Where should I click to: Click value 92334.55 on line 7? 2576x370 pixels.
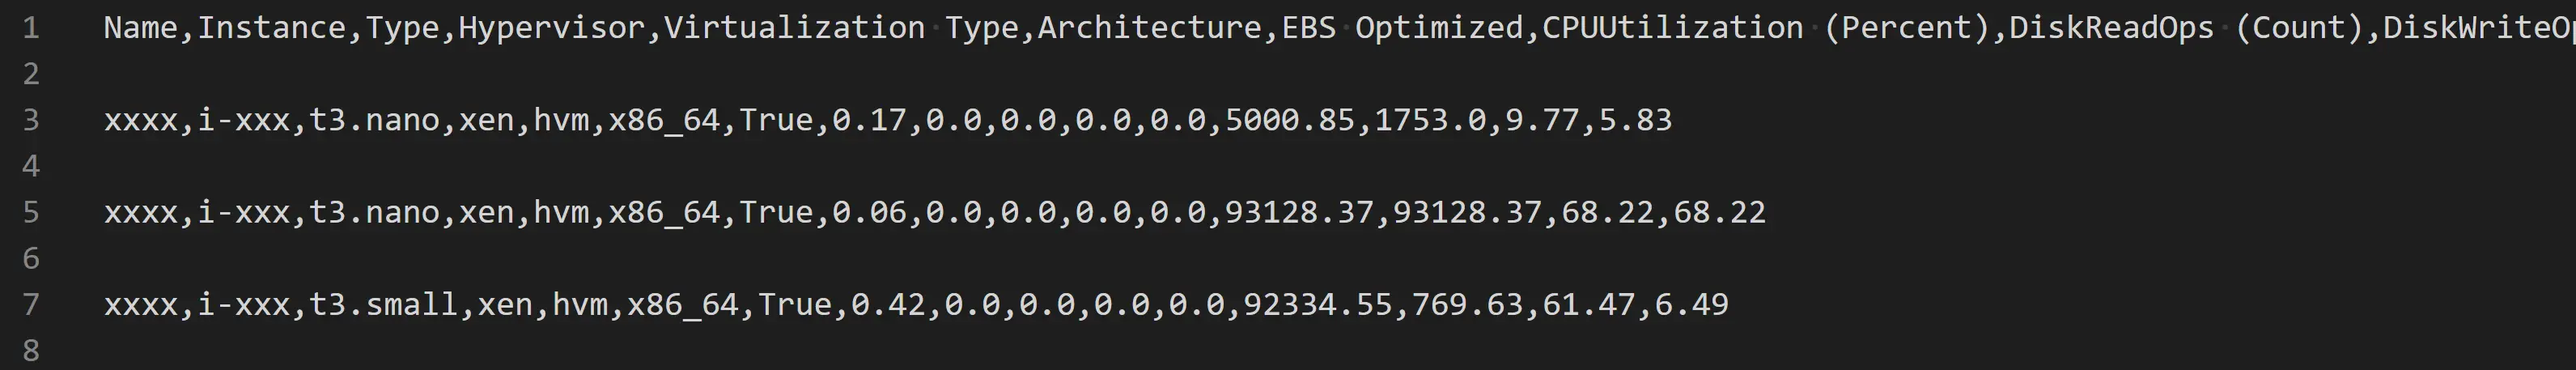click(1318, 304)
